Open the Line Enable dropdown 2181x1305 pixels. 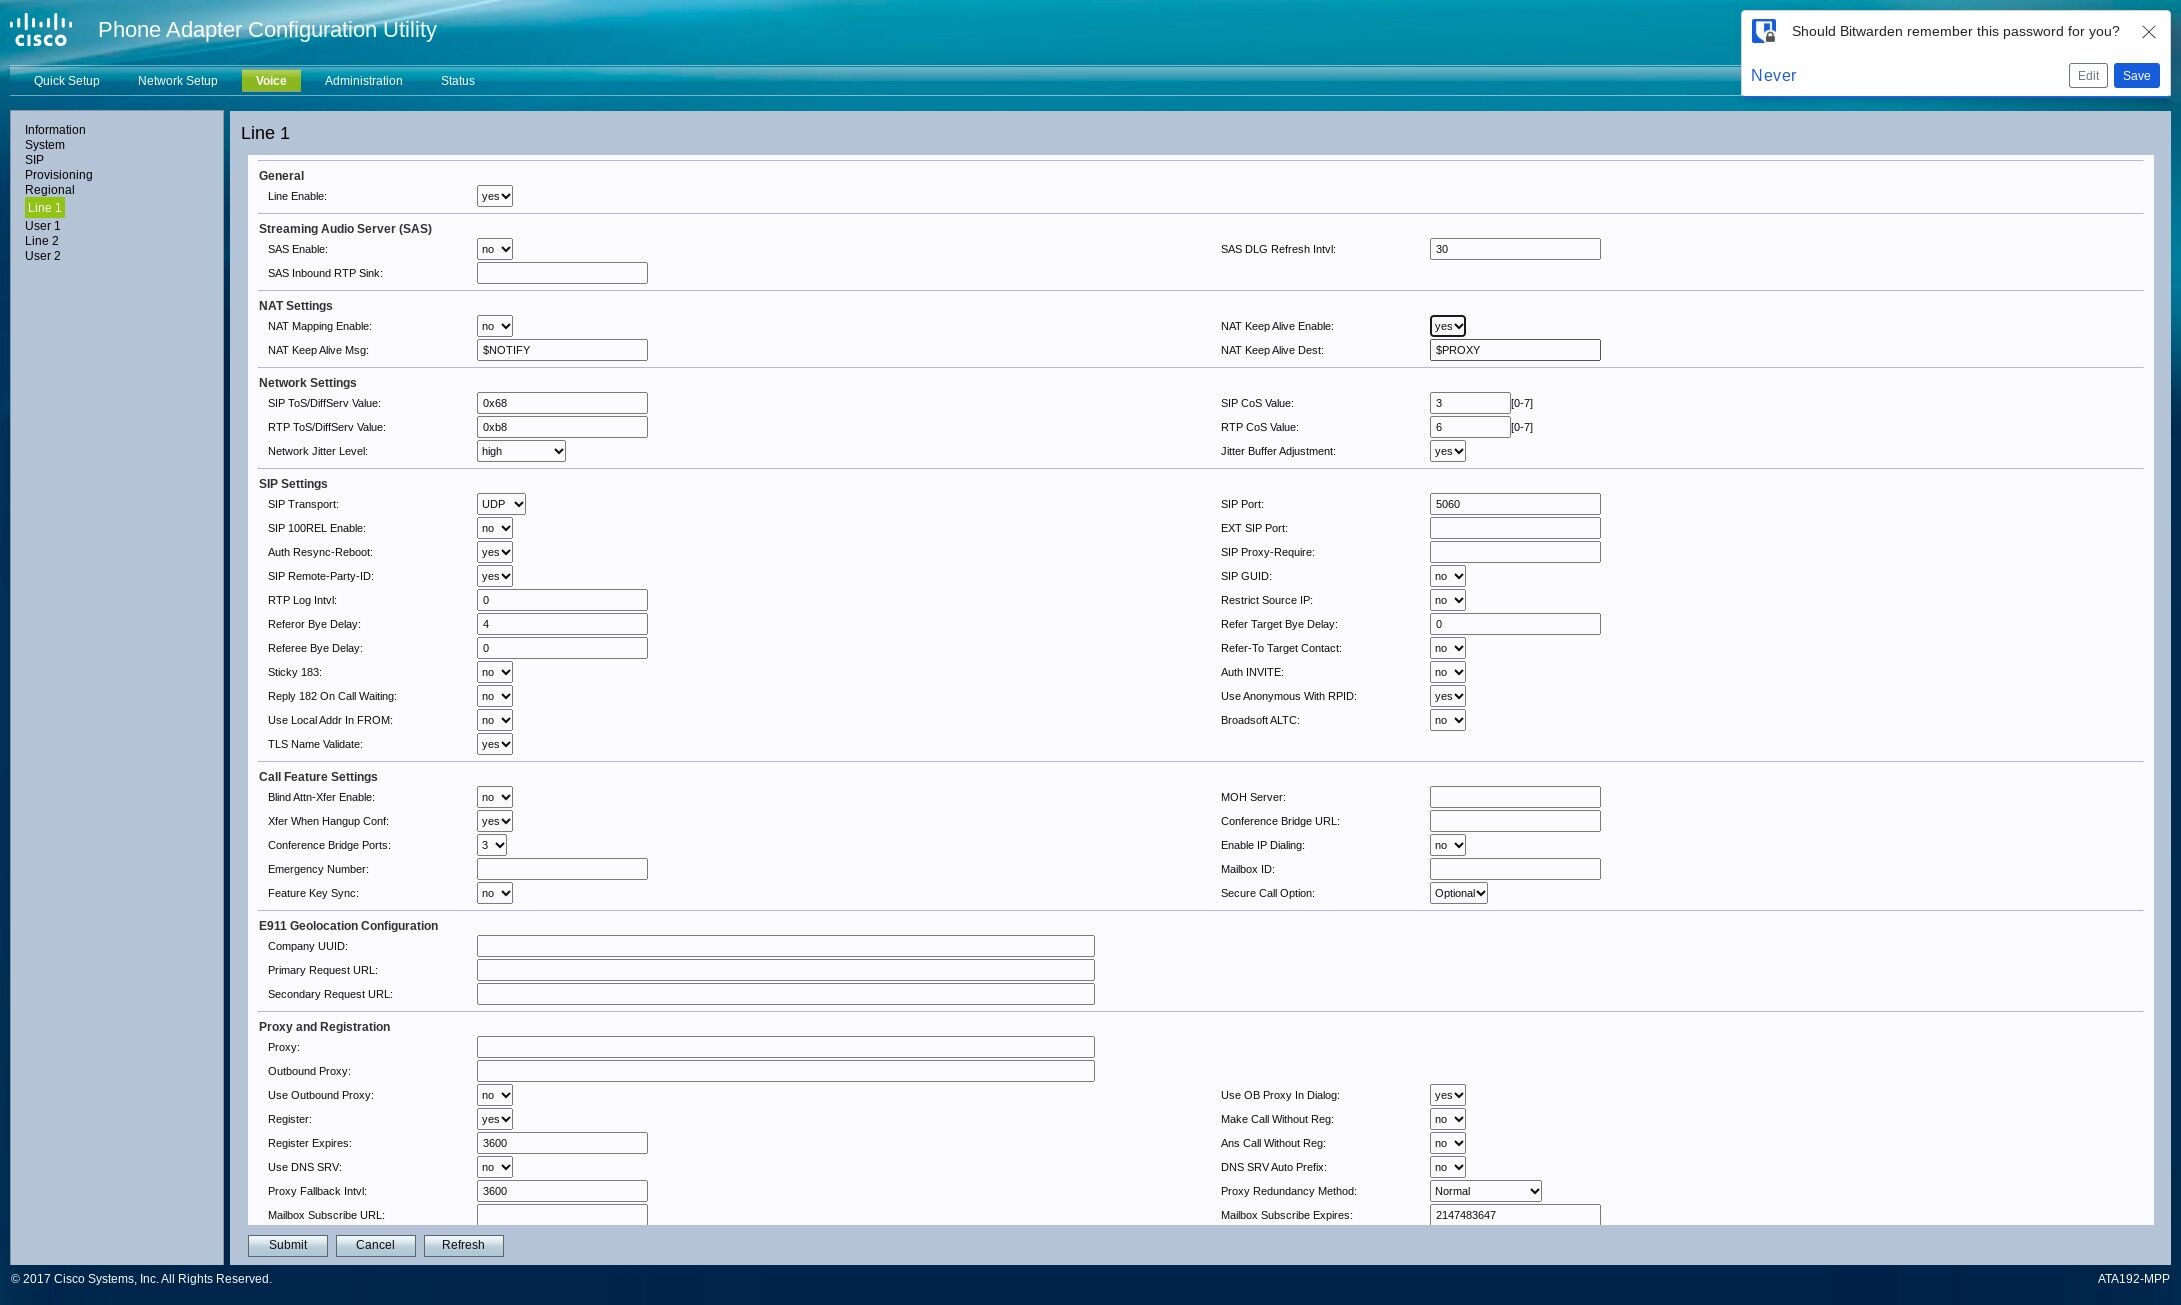click(495, 197)
